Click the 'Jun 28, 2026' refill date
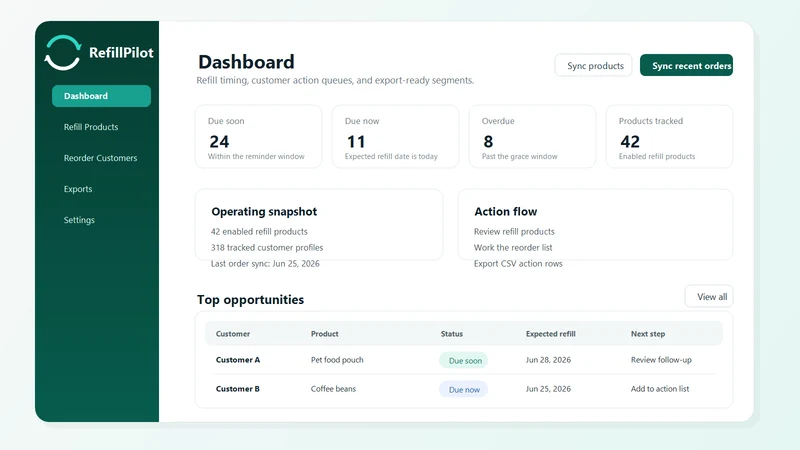 (x=548, y=360)
